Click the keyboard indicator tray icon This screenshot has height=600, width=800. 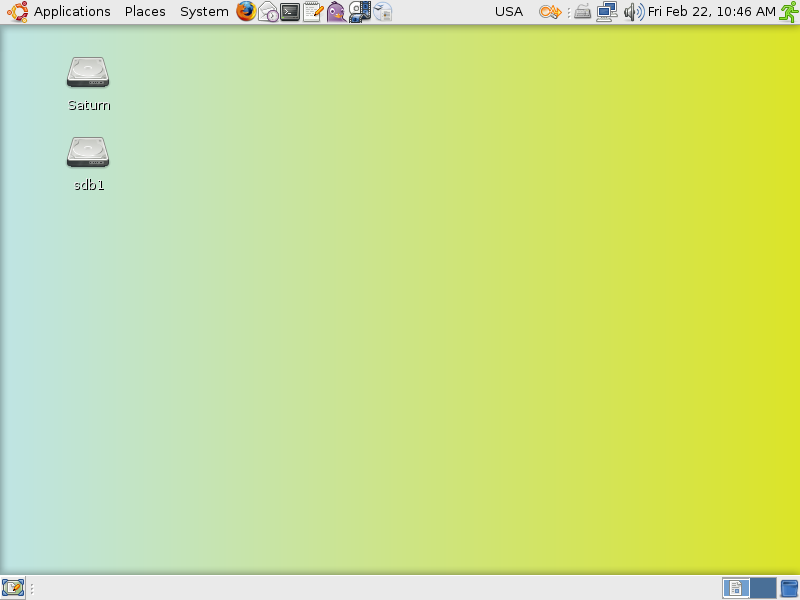click(x=582, y=12)
